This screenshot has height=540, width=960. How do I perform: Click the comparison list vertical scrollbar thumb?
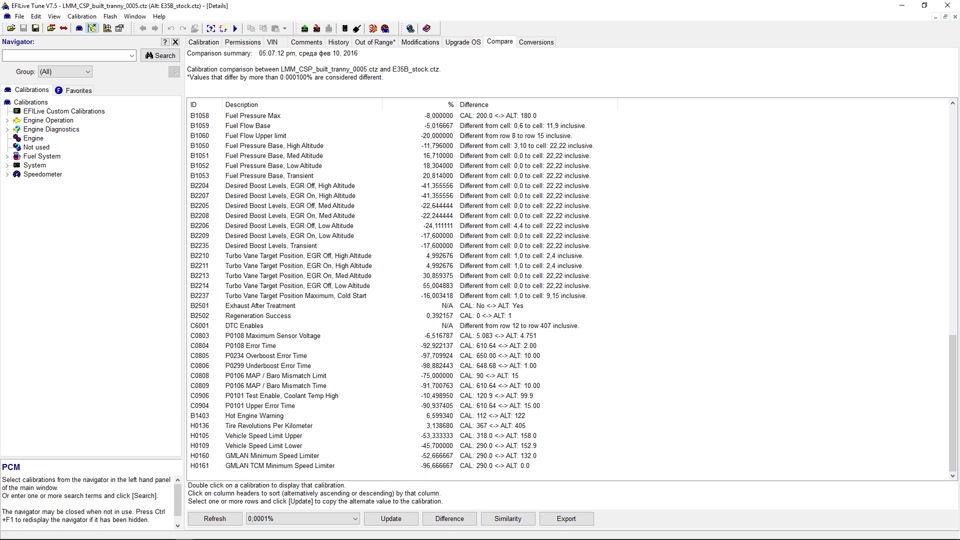click(x=952, y=401)
